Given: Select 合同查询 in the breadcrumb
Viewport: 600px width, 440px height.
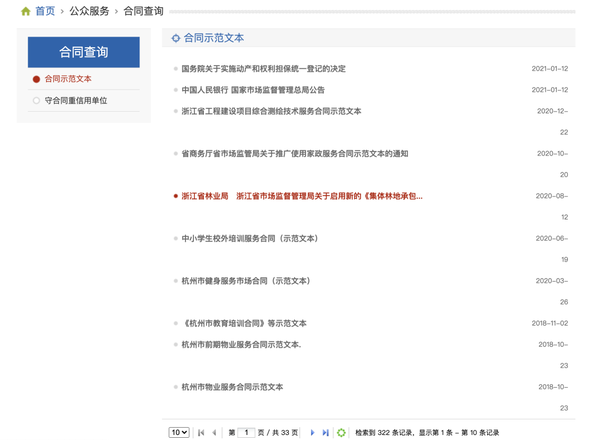Looking at the screenshot, I should [143, 11].
